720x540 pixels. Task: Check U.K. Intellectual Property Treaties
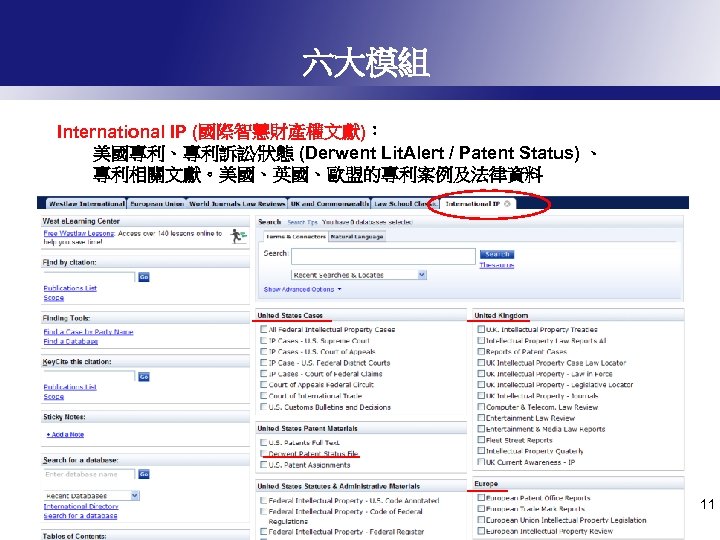coord(481,329)
